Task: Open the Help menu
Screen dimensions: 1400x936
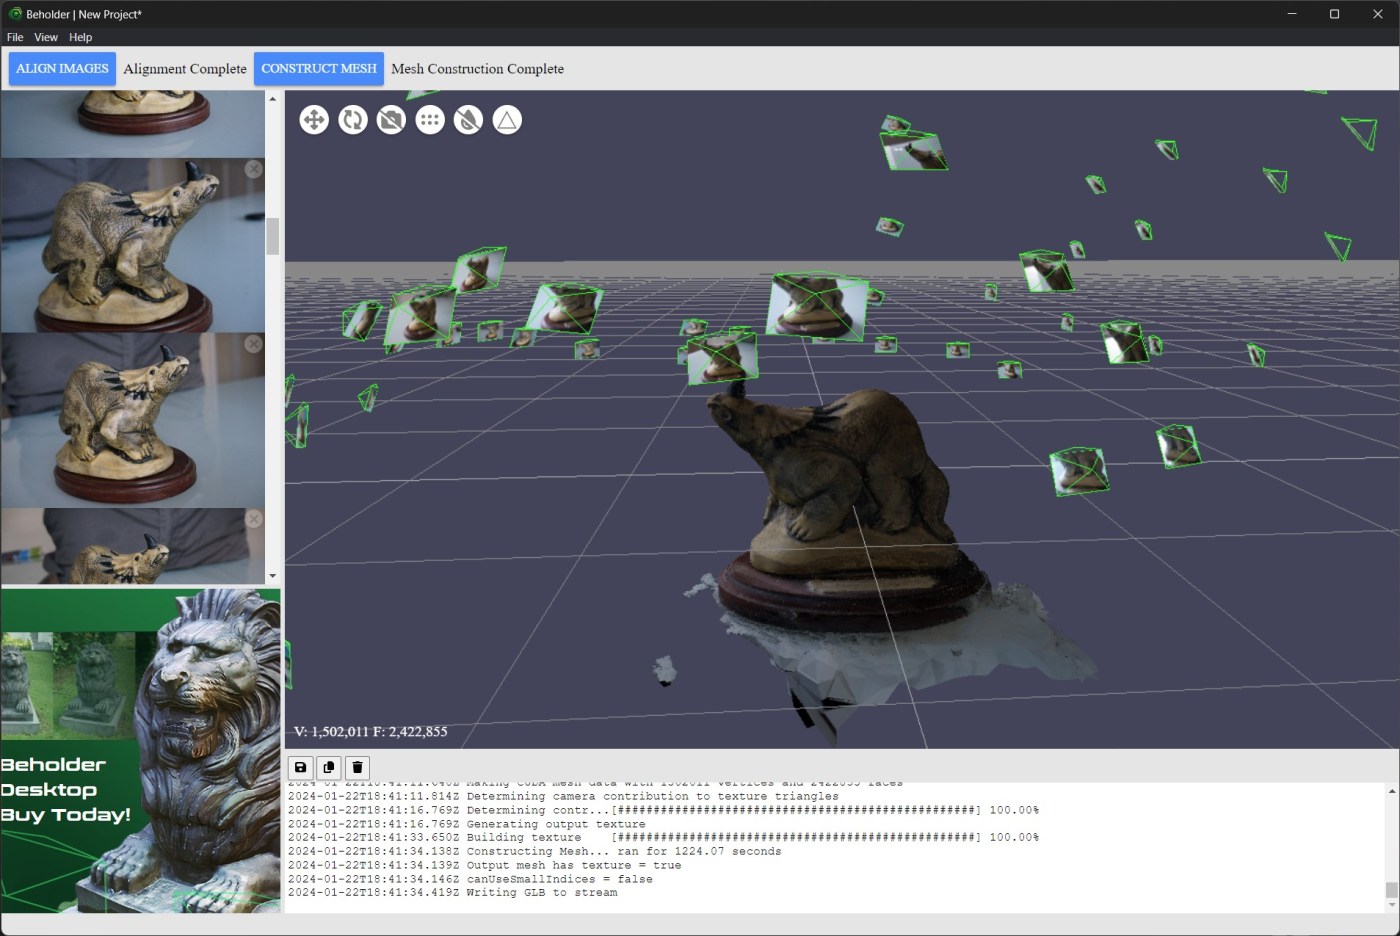Action: pos(80,37)
